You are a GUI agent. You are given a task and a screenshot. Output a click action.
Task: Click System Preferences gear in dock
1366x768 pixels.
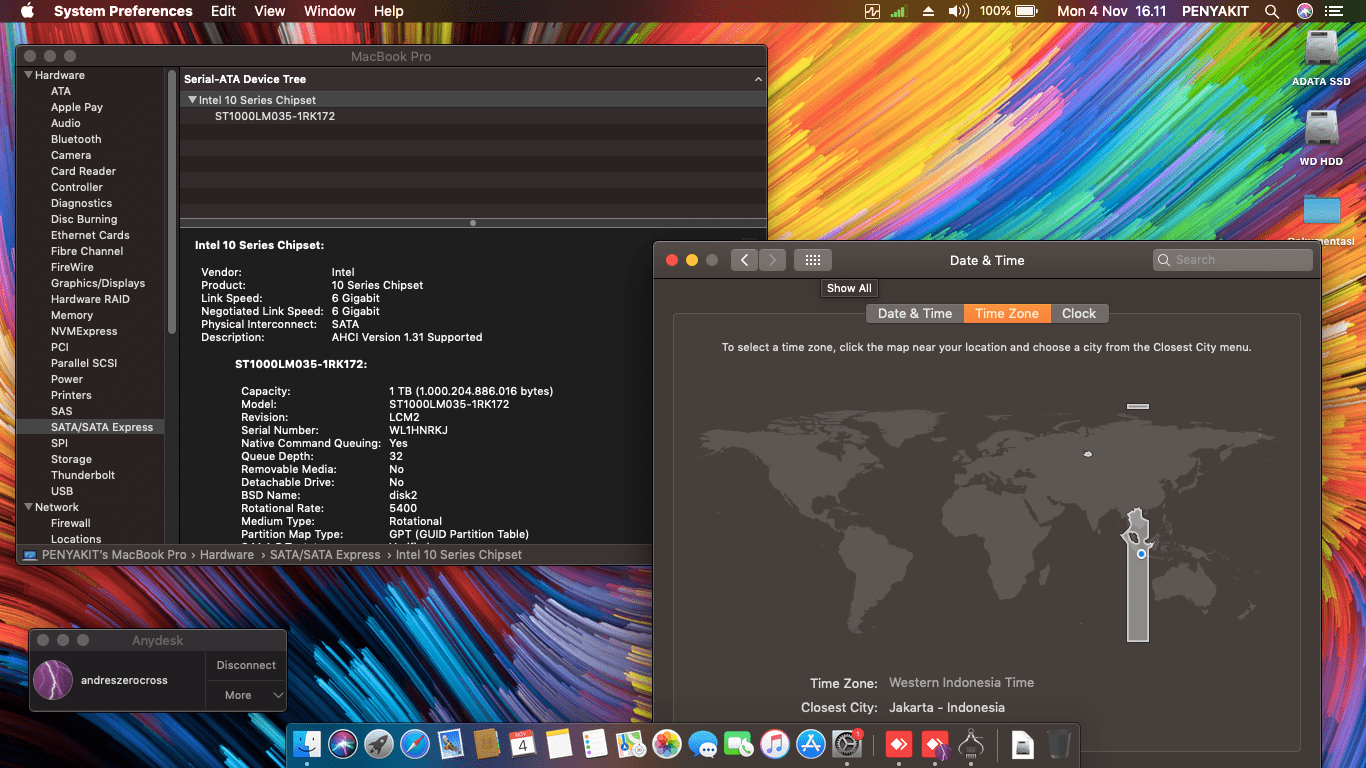pyautogui.click(x=847, y=744)
